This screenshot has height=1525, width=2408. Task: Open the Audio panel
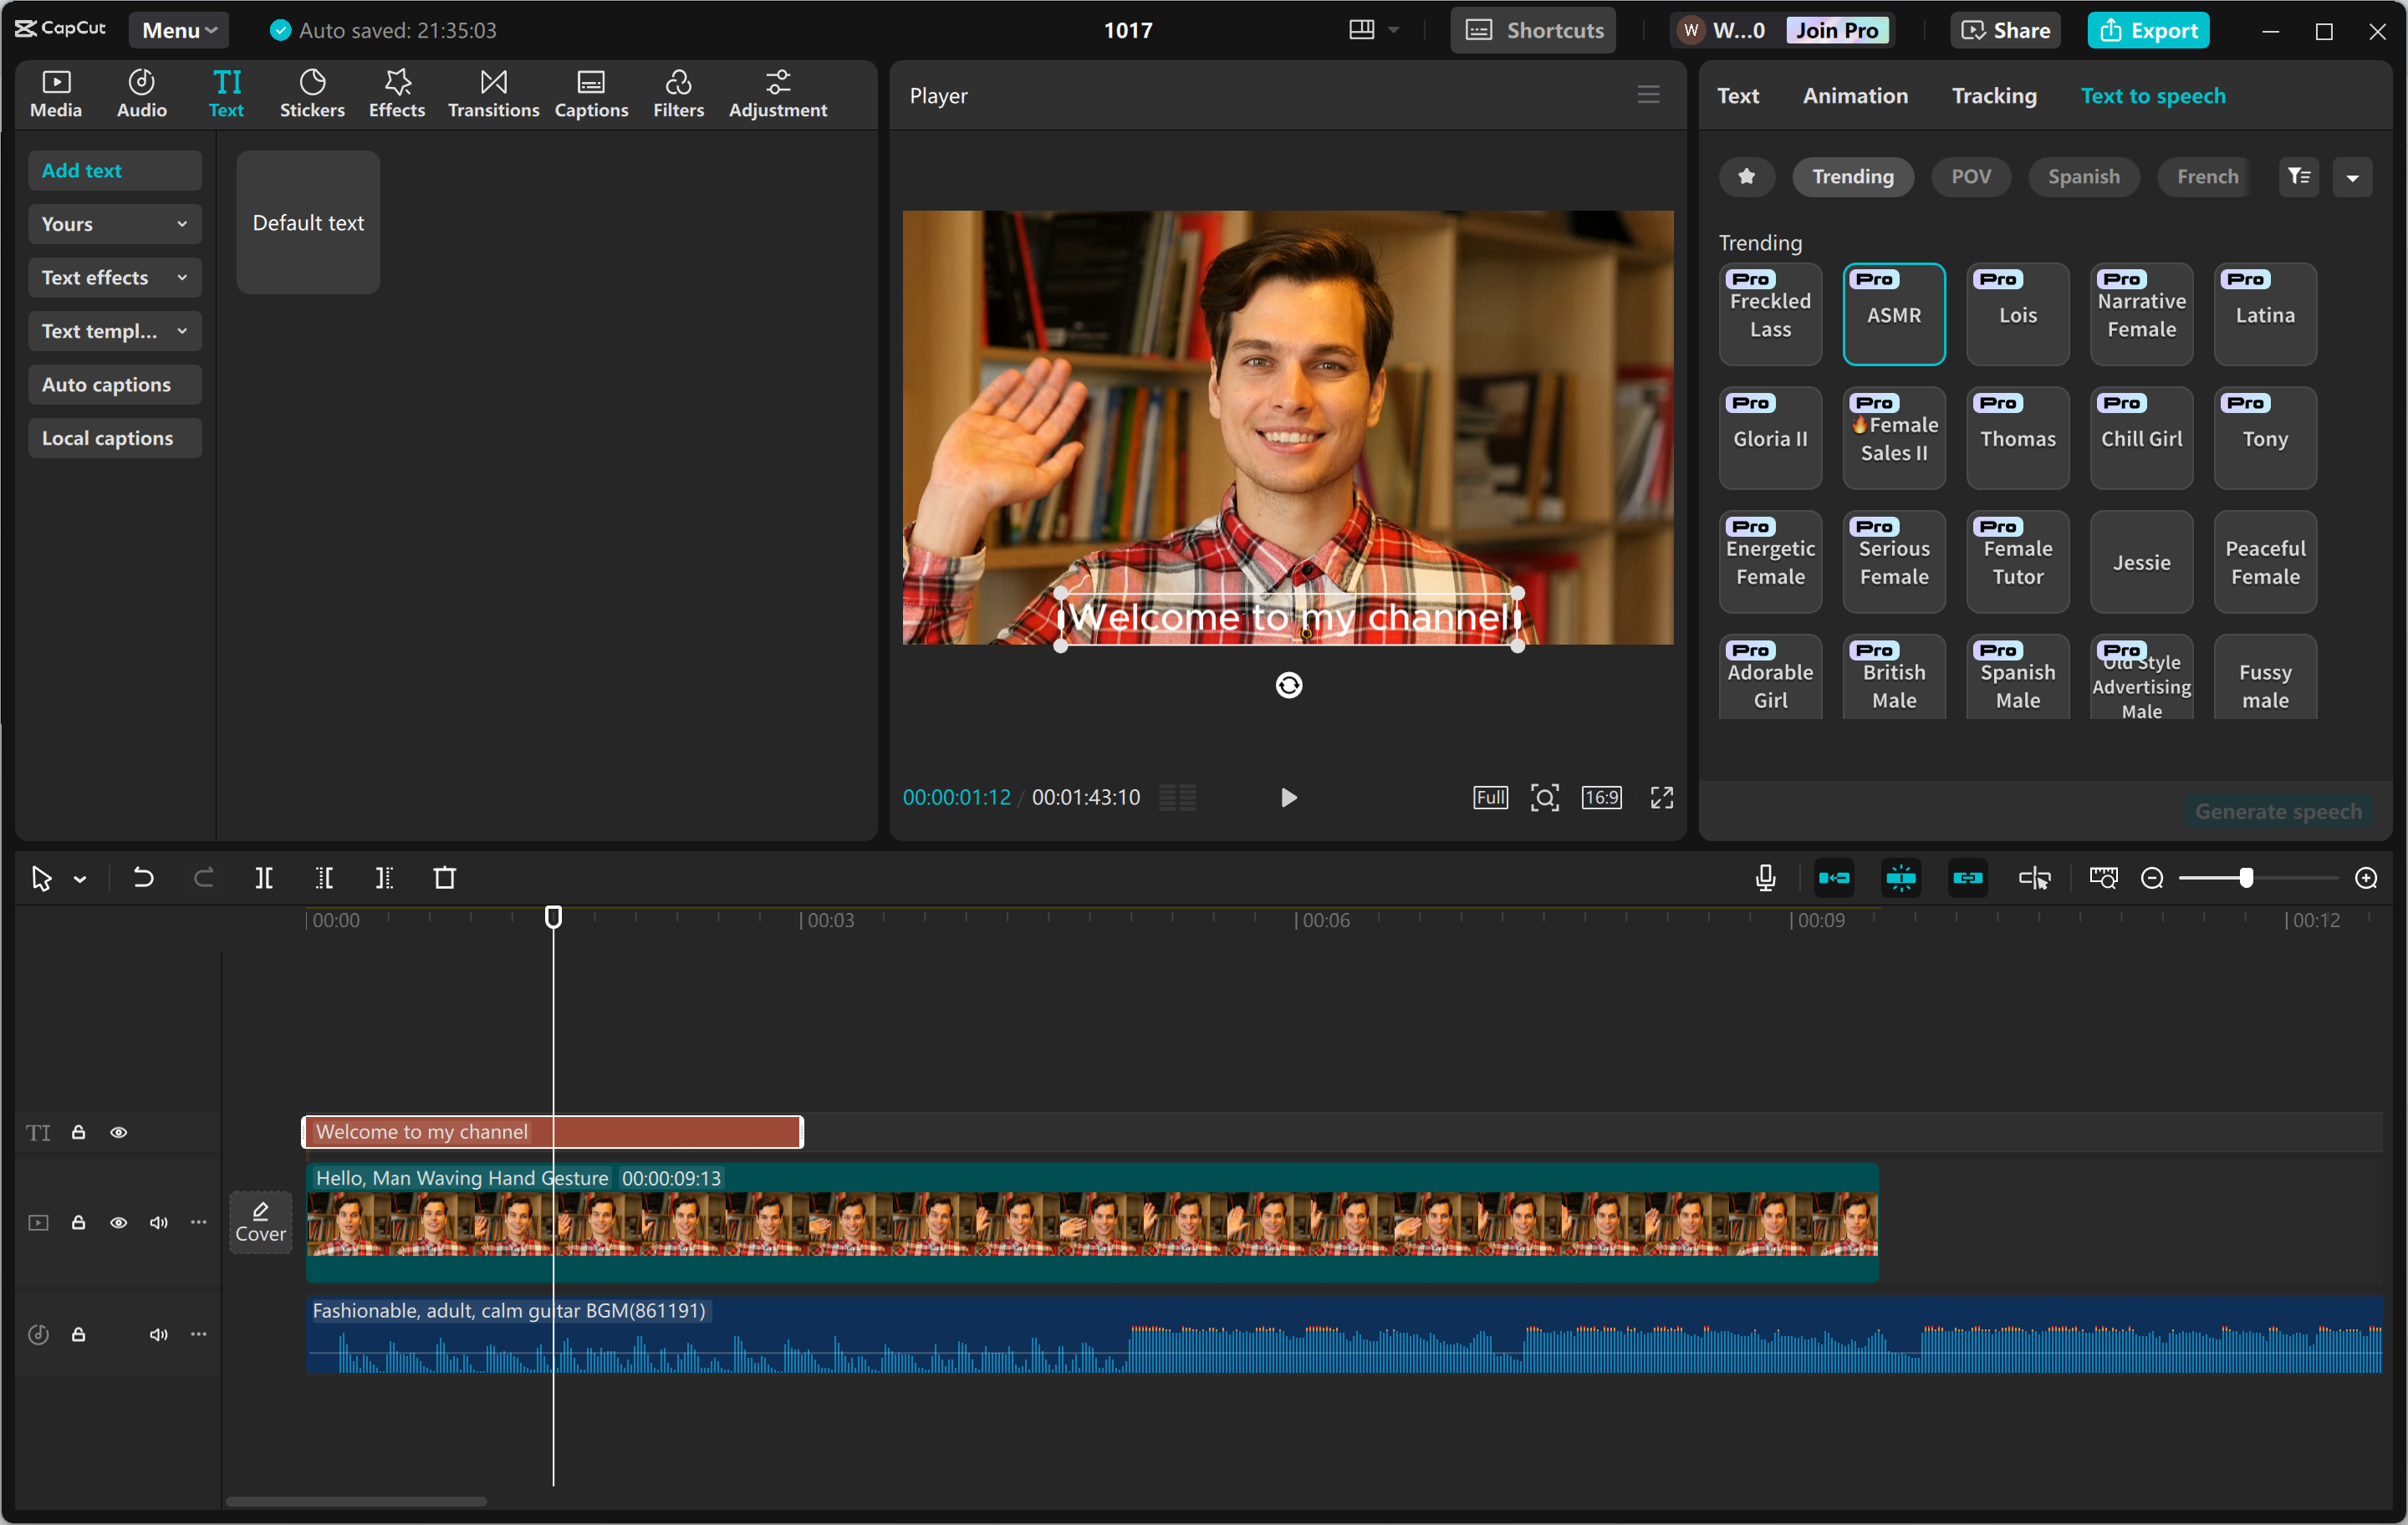click(141, 93)
